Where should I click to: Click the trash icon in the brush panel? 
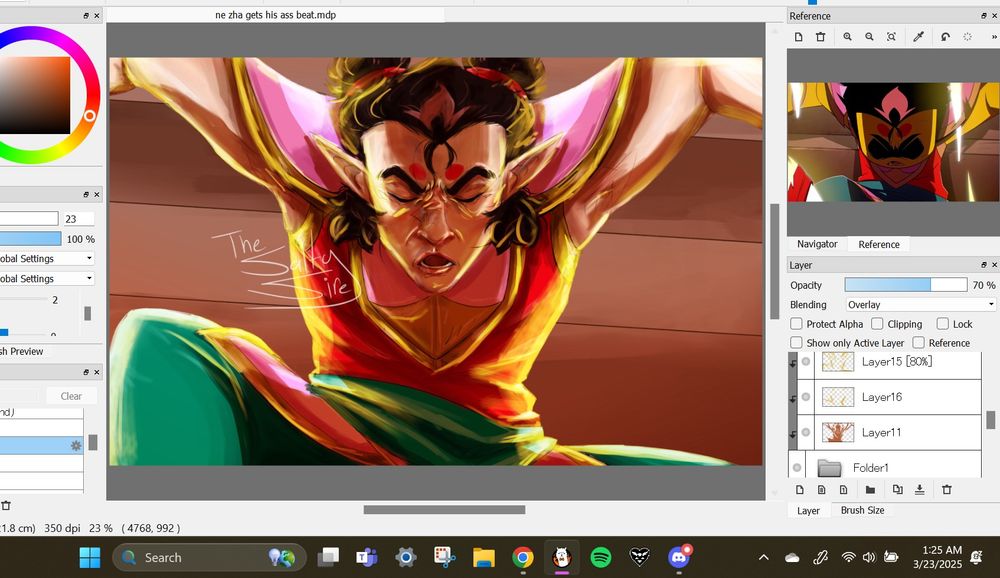(6, 506)
